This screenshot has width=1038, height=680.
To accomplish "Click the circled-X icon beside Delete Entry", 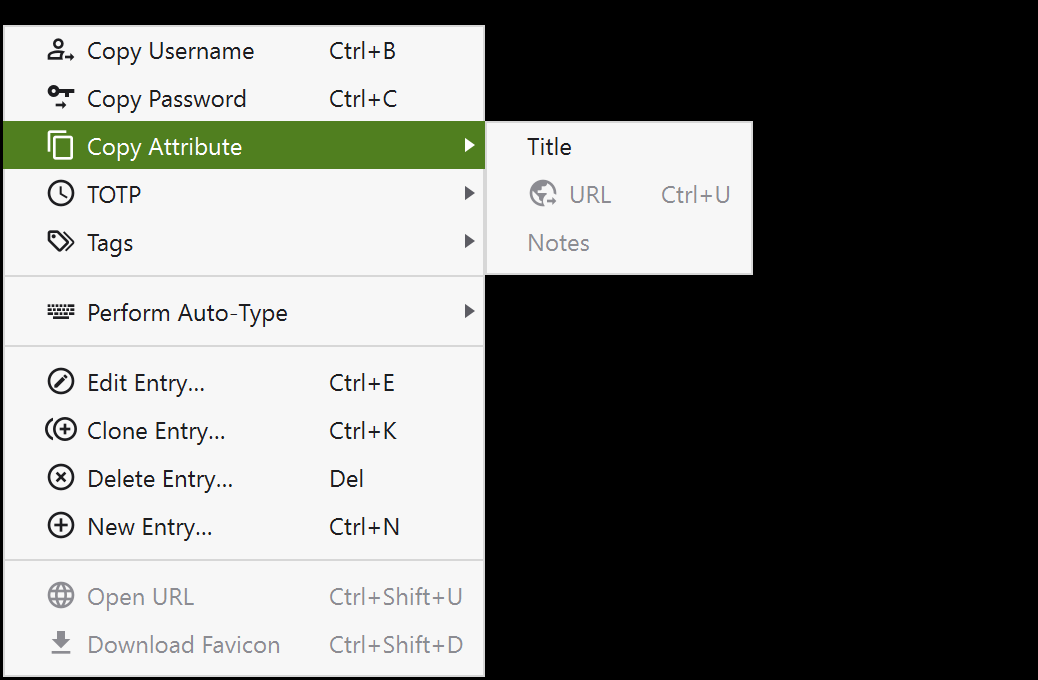I will click(x=61, y=478).
